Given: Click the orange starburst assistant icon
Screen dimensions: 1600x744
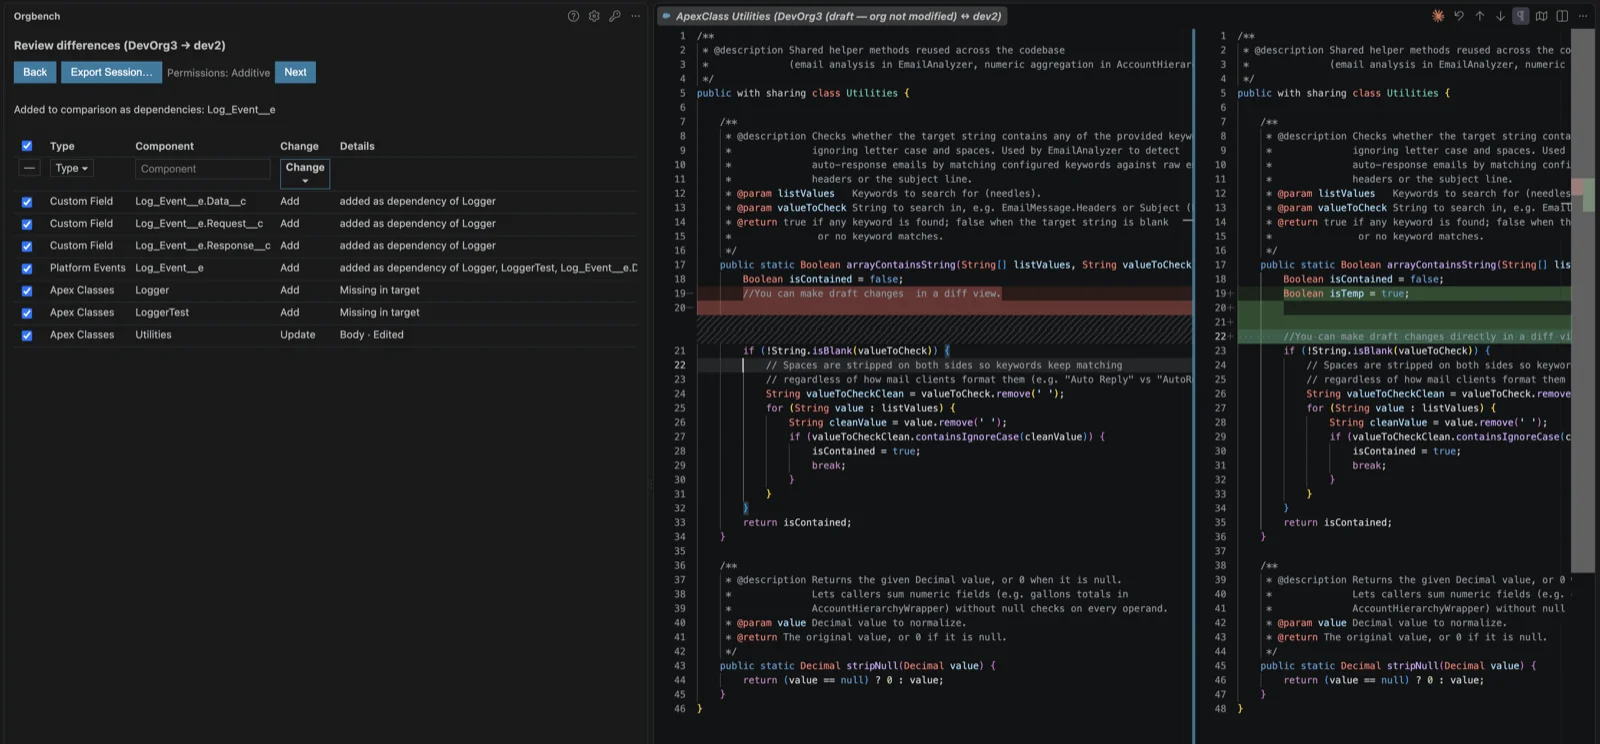Looking at the screenshot, I should point(1438,16).
